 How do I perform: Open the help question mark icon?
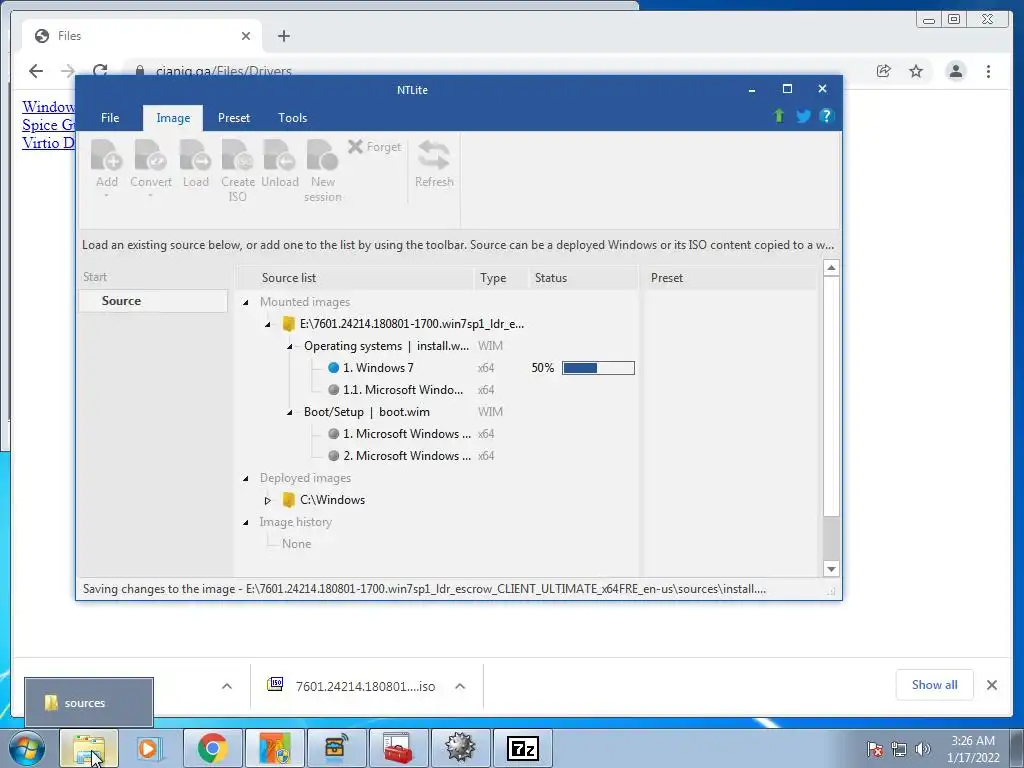point(826,116)
